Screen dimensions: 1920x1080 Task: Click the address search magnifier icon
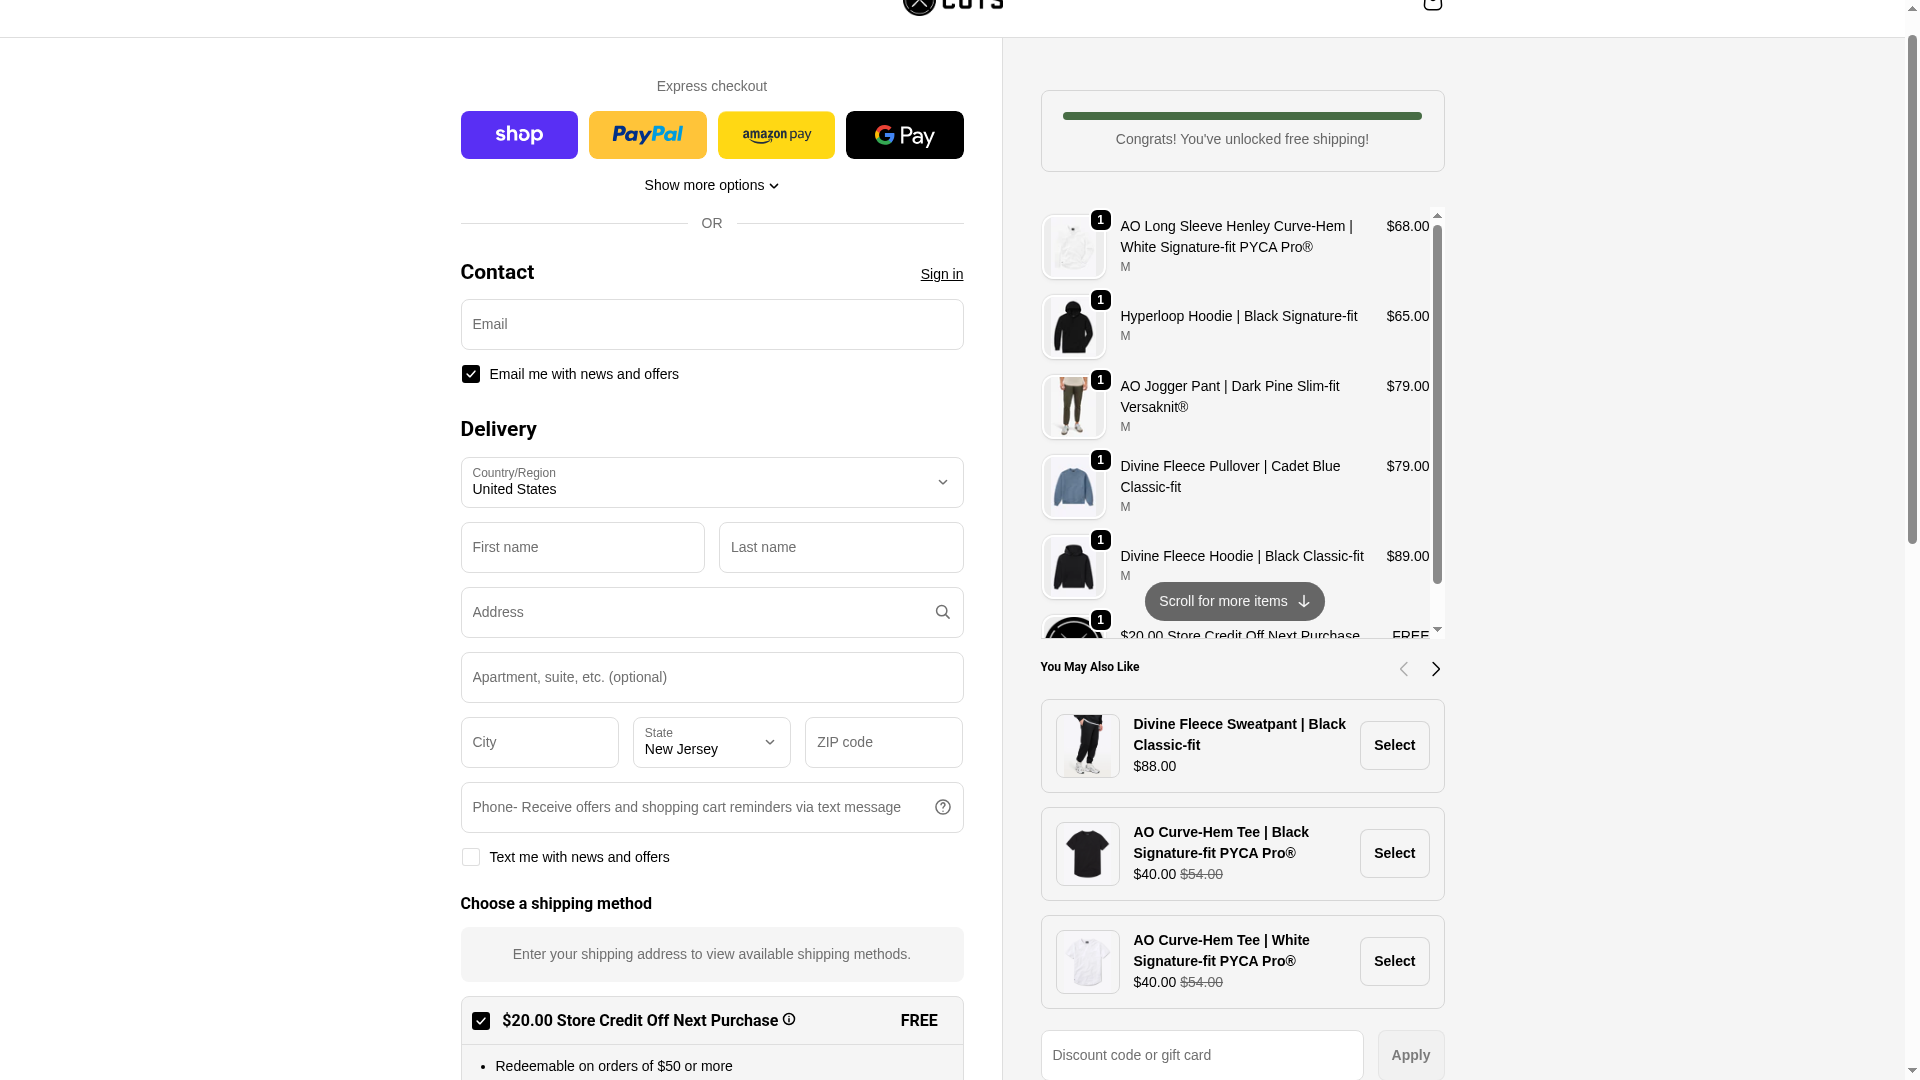(942, 612)
